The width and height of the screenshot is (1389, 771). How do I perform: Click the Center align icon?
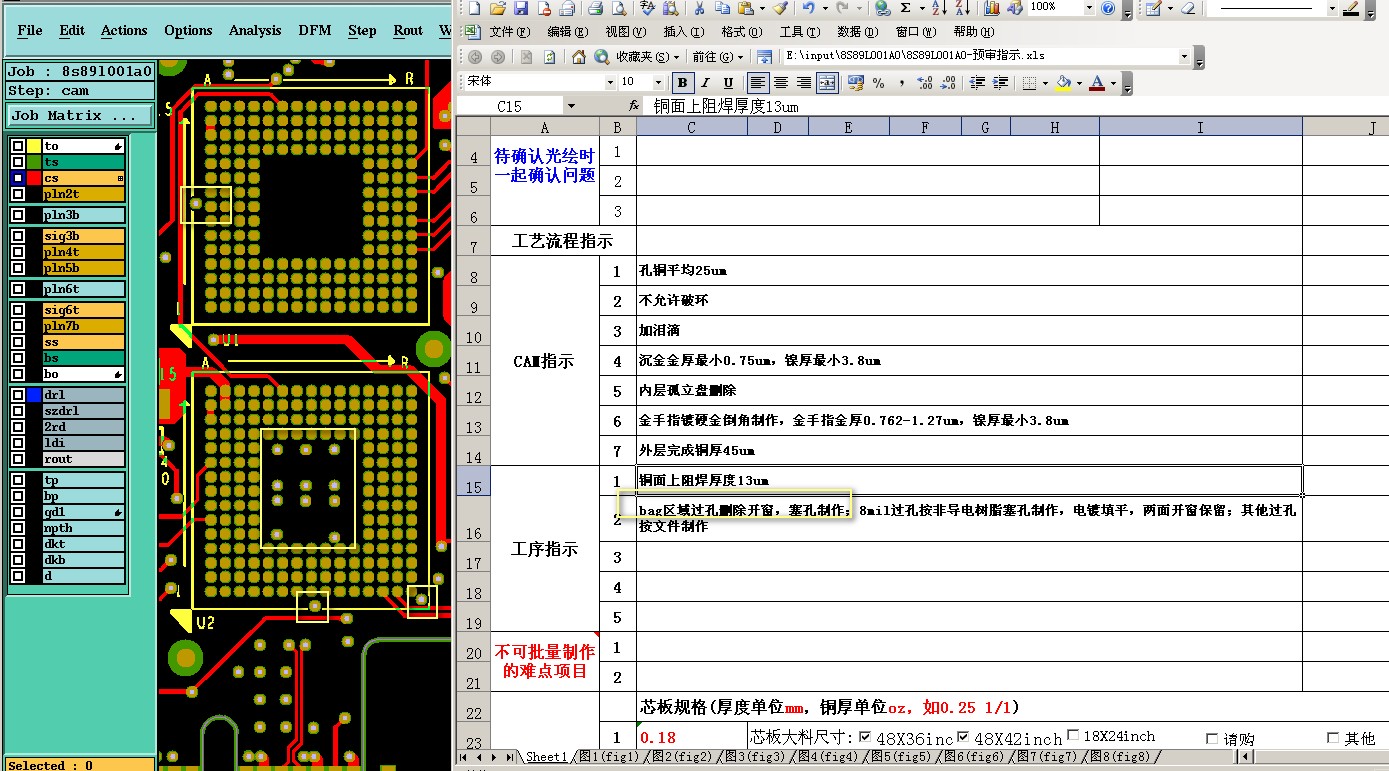pos(781,83)
